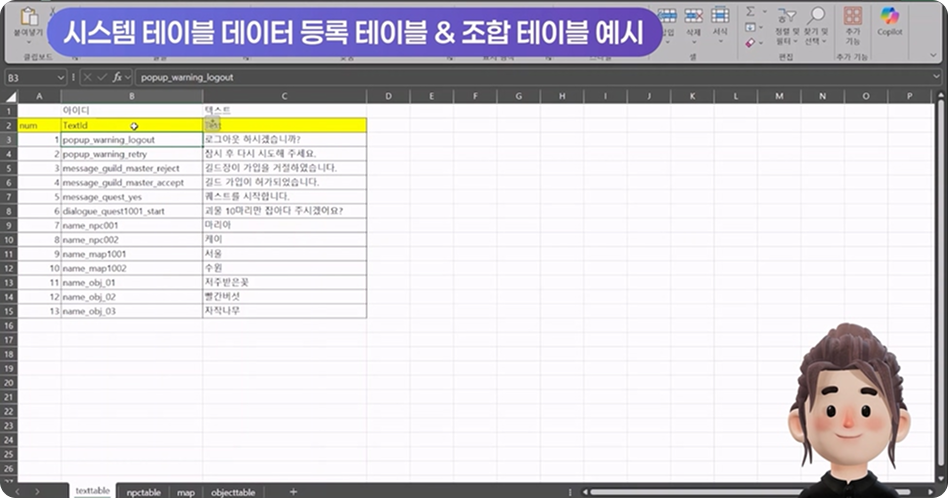Expand the Name Box dropdown arrow
Viewport: 948px width, 498px height.
pos(60,77)
